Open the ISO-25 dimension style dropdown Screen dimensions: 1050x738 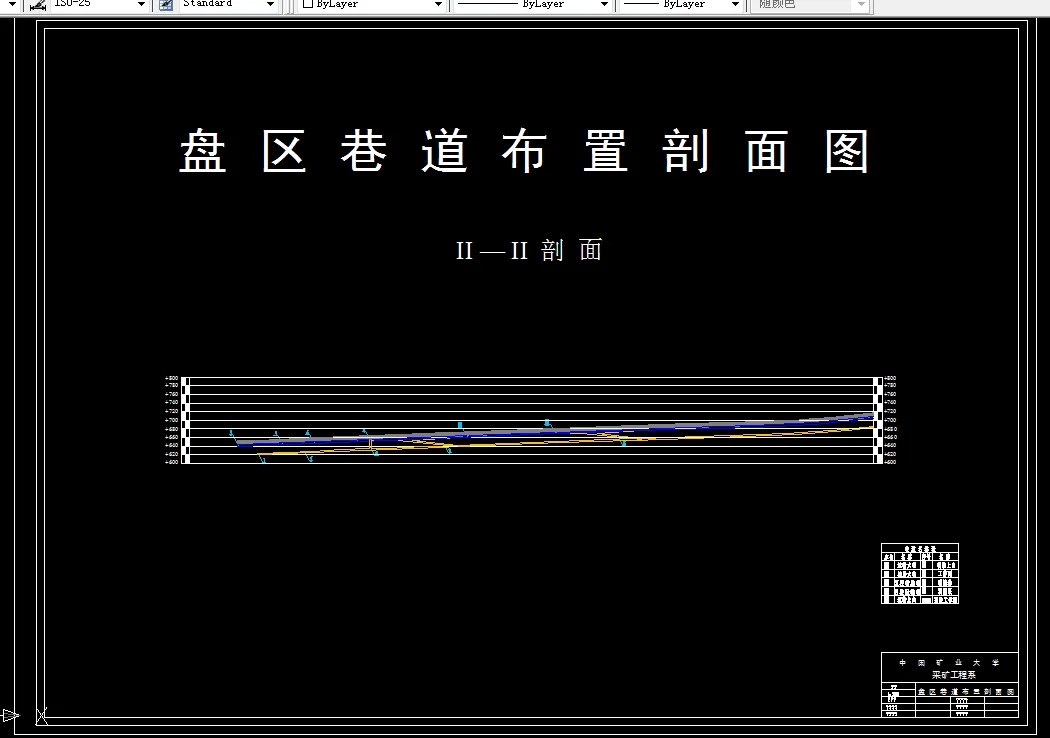coord(140,5)
